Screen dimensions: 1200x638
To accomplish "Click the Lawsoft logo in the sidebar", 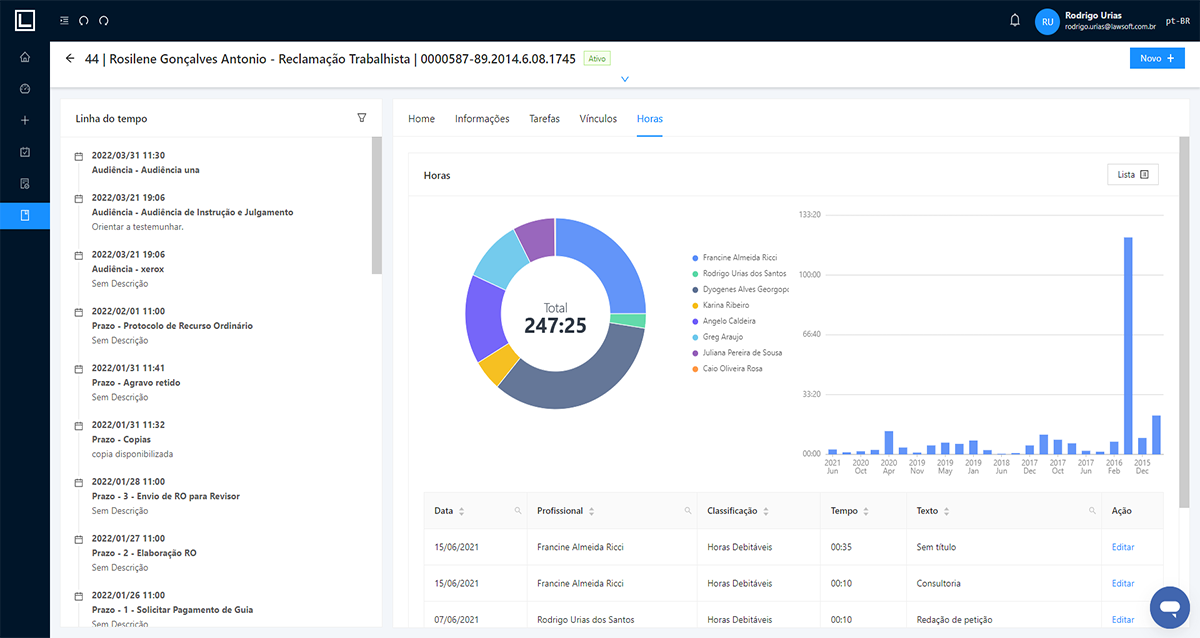I will click(24, 20).
